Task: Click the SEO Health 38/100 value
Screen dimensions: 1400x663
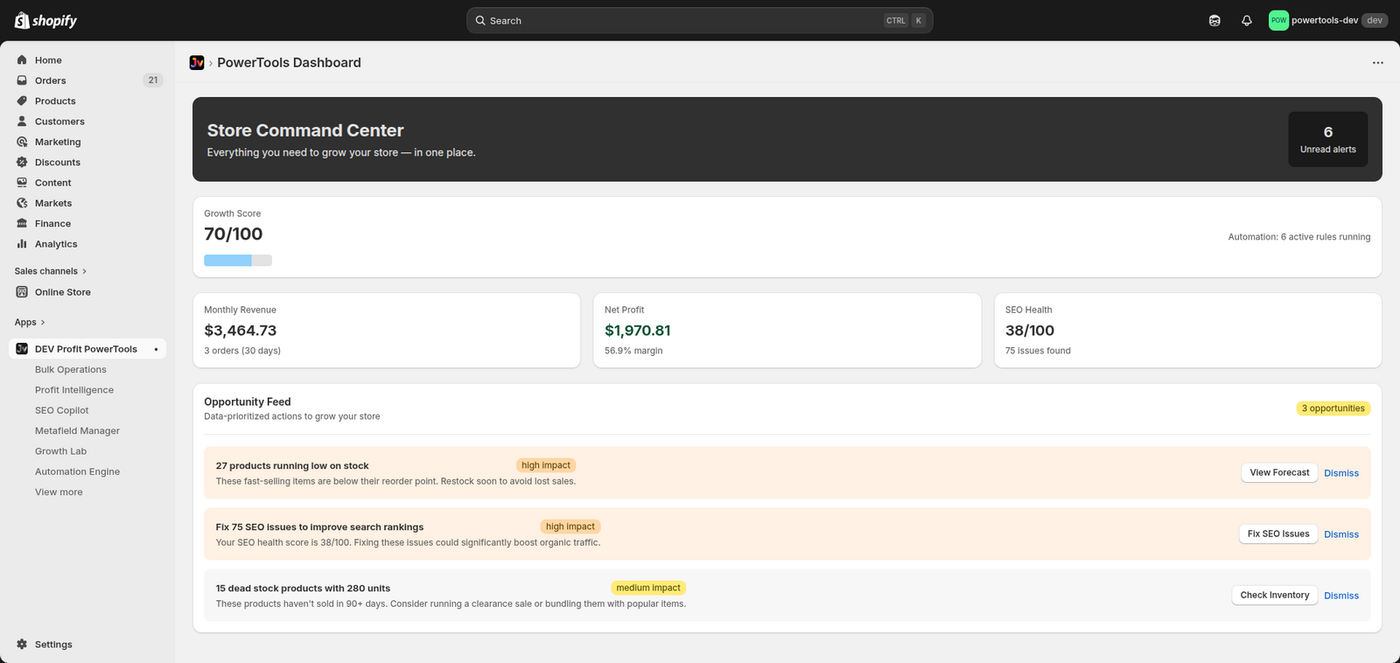Action: 1030,330
